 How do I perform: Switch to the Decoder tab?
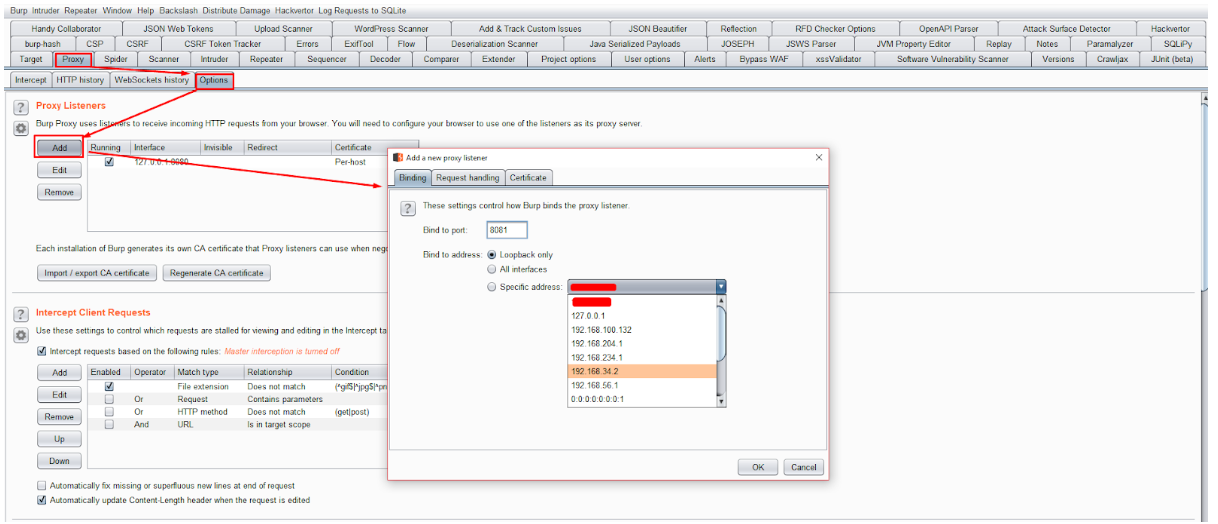click(x=385, y=59)
